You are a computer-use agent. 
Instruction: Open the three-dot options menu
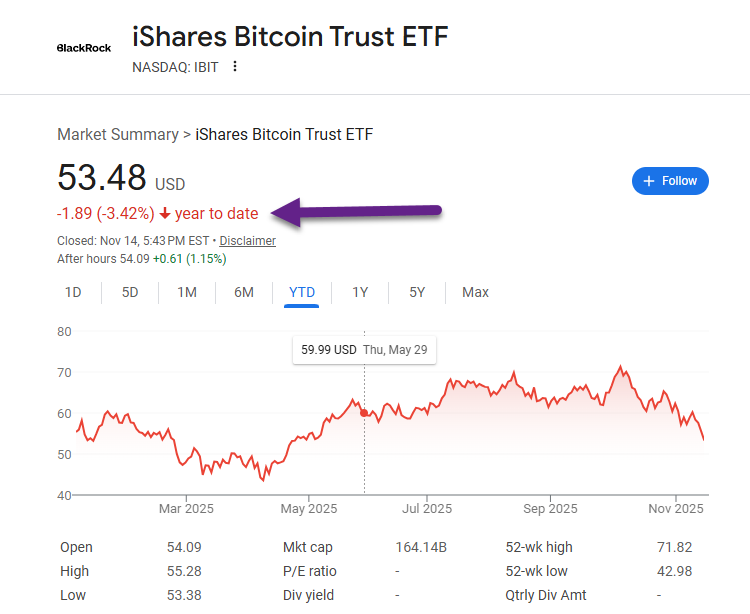(x=235, y=67)
